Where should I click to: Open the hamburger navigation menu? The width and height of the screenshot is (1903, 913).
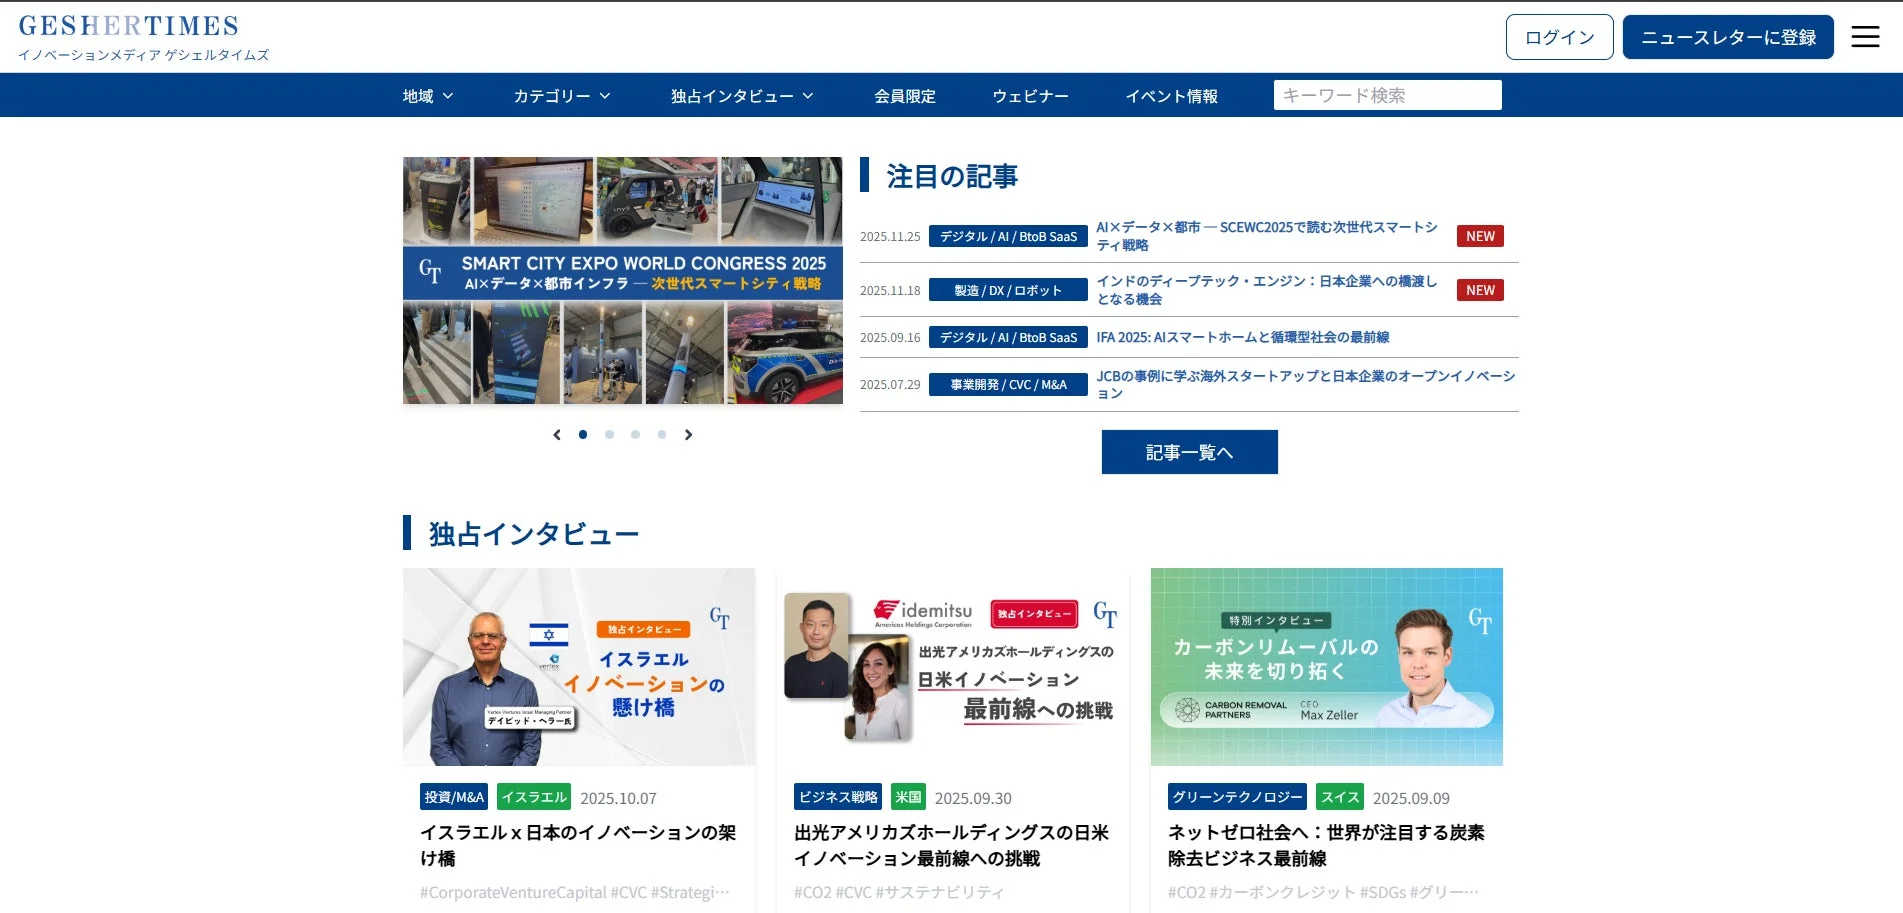pyautogui.click(x=1864, y=35)
